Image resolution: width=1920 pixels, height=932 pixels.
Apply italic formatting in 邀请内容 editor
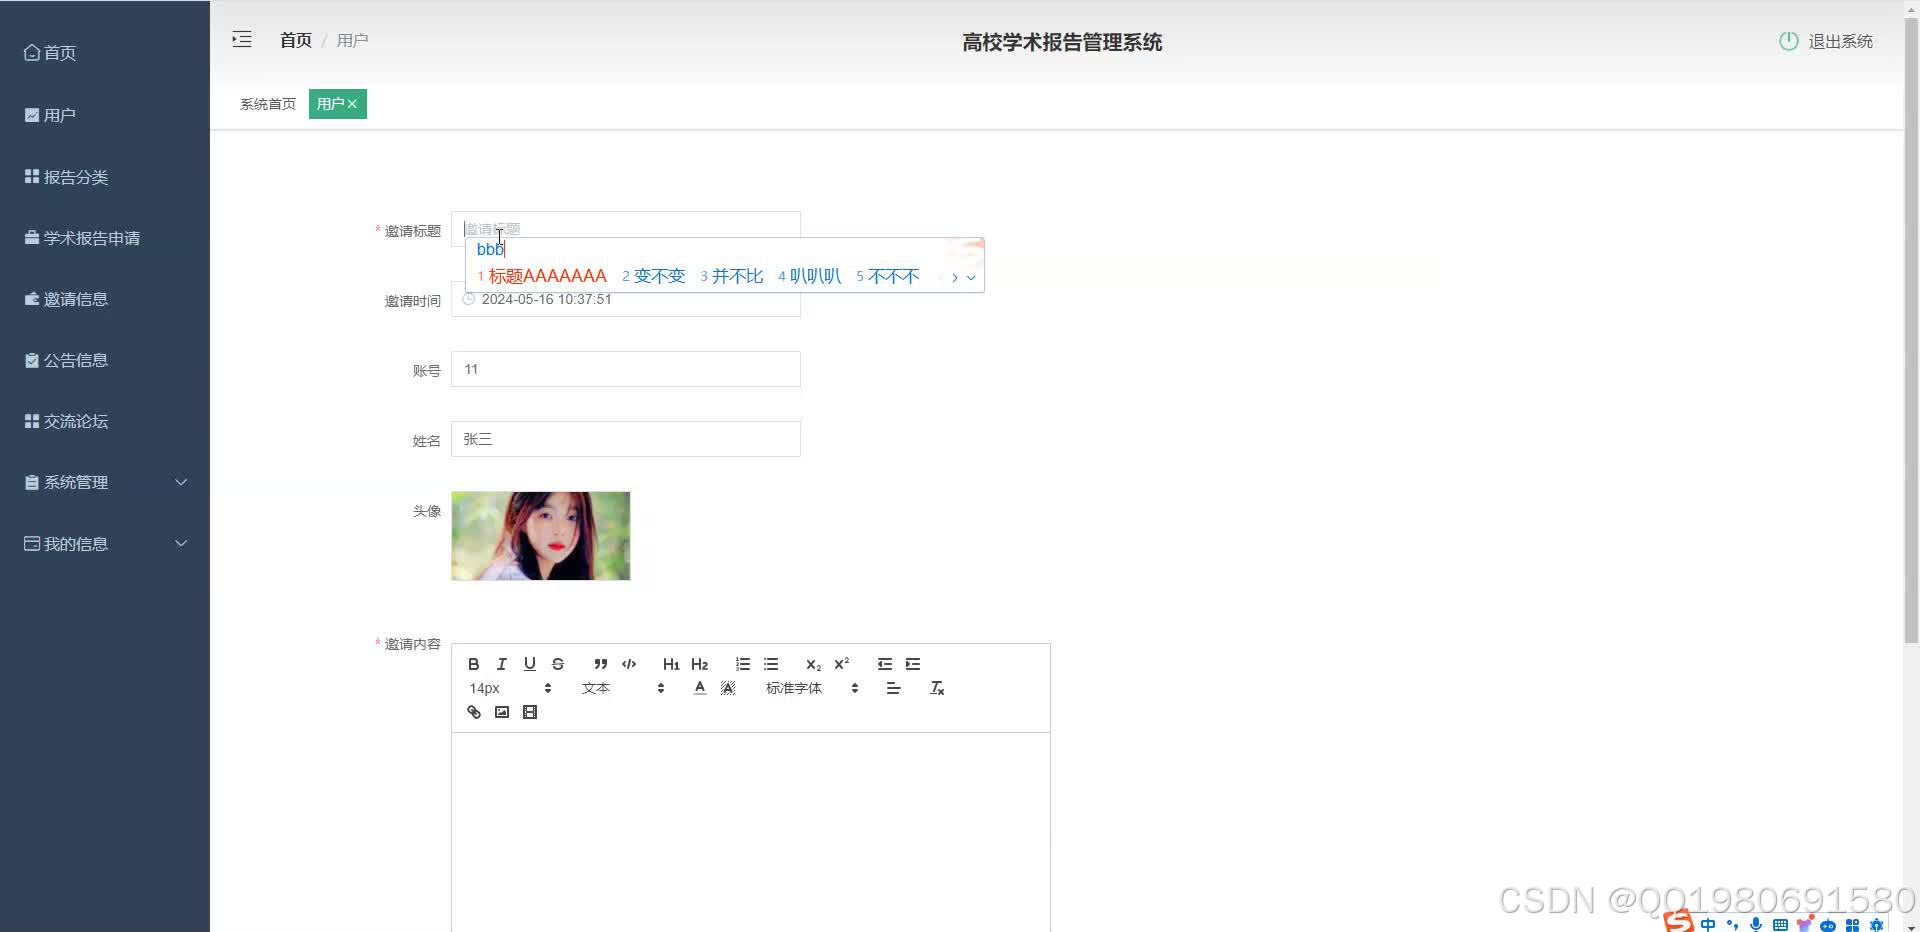coord(500,663)
